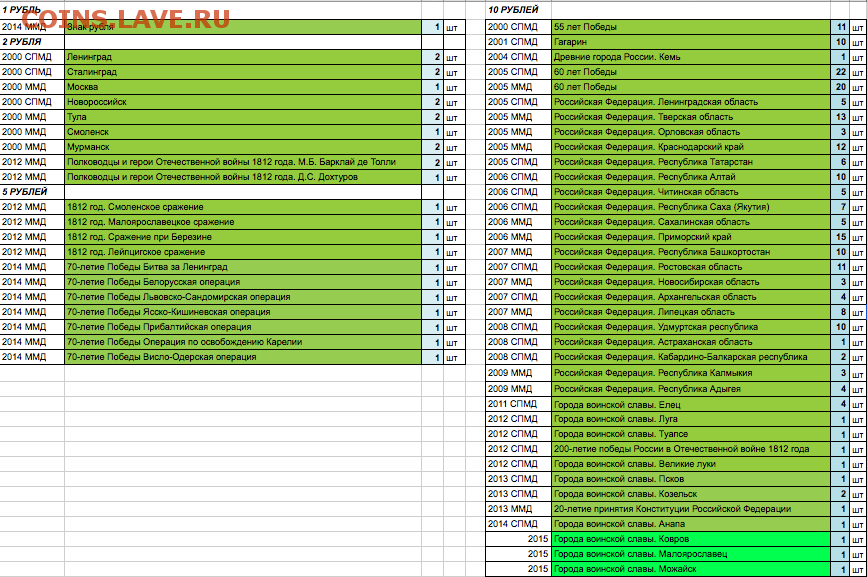Screen dimensions: 867x577
Task: Select the Барклай де Толли coin row
Action: point(230,162)
